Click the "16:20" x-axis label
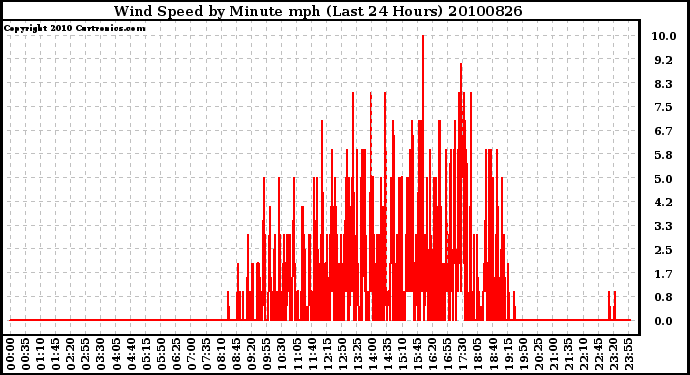The height and width of the screenshot is (375, 690). tap(432, 354)
